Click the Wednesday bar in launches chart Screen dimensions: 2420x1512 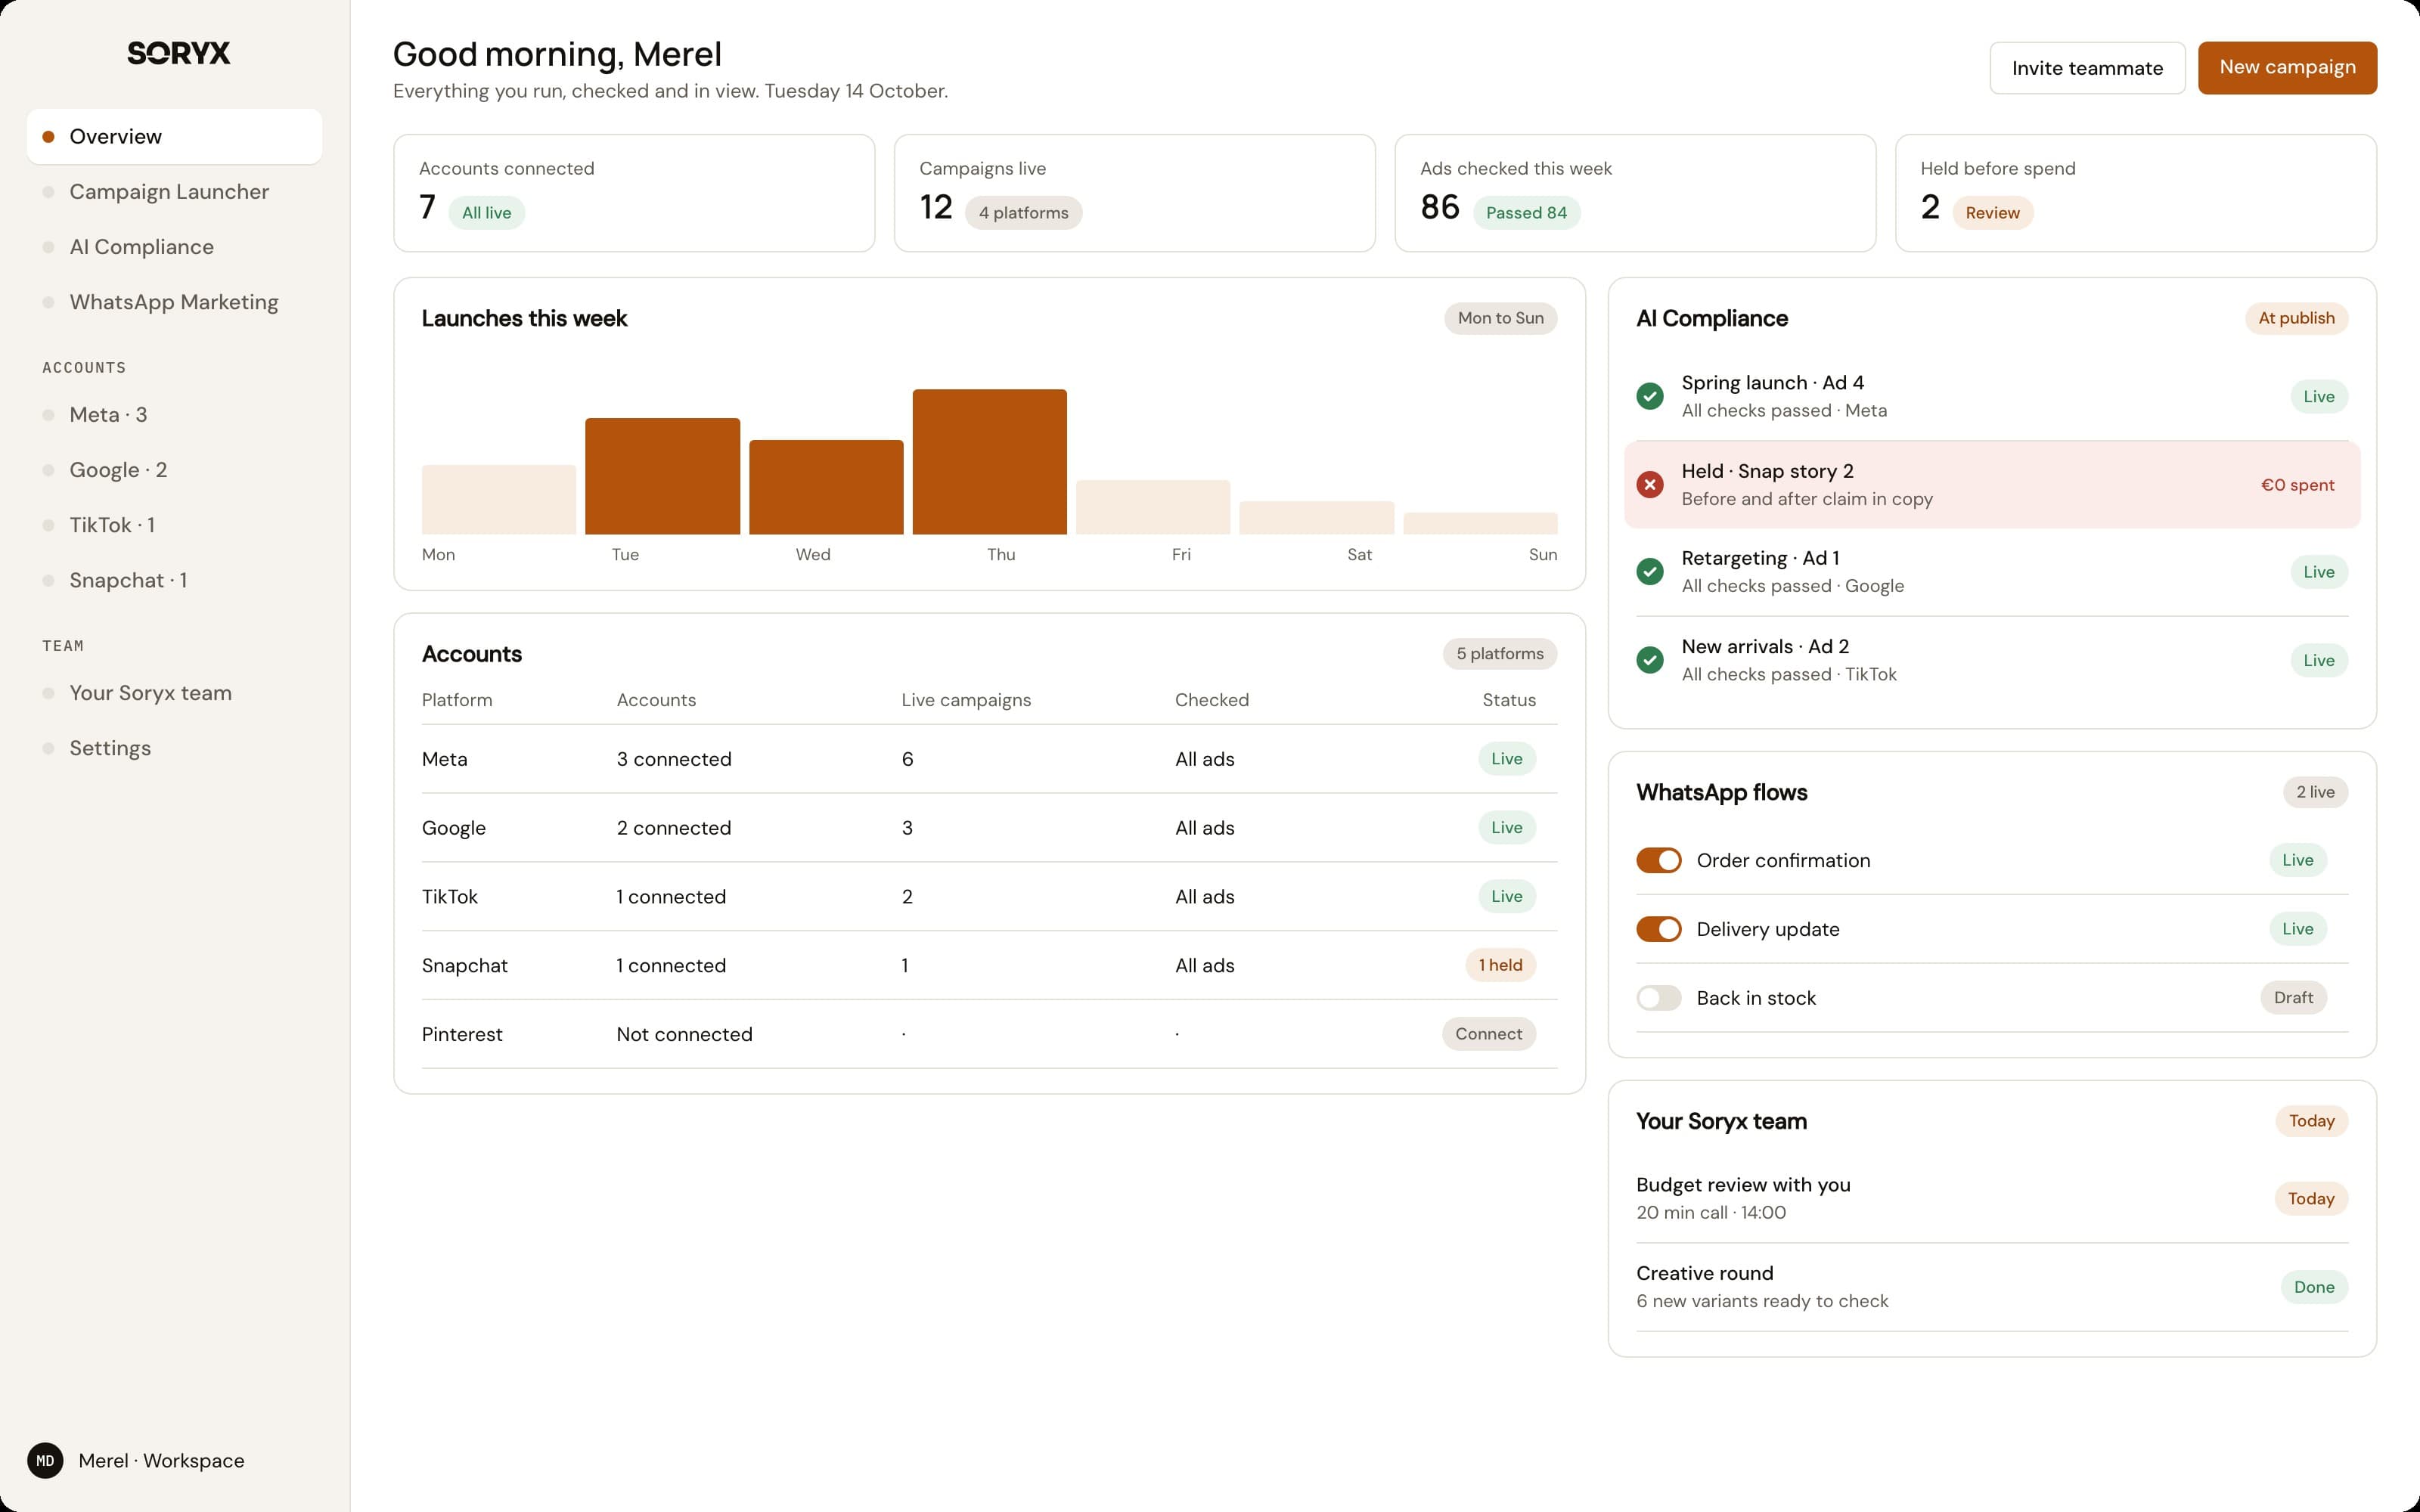(826, 487)
